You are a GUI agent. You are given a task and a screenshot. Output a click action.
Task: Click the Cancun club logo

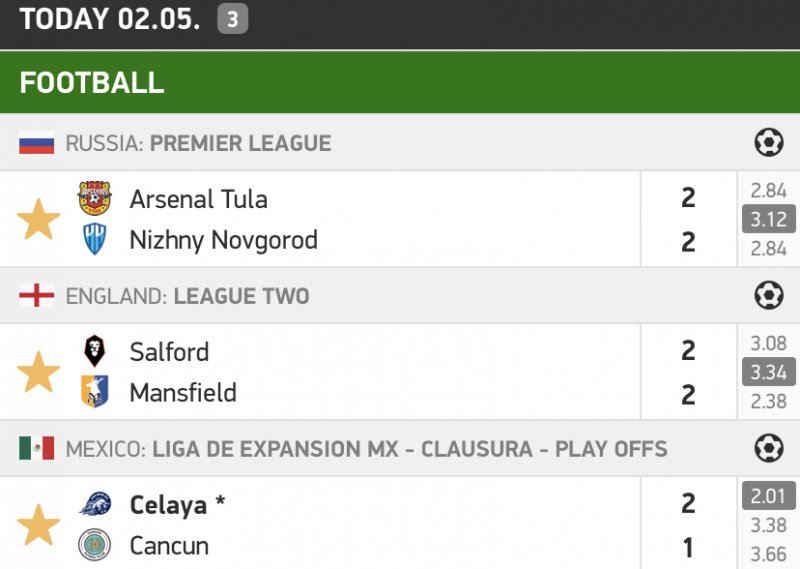click(x=95, y=545)
